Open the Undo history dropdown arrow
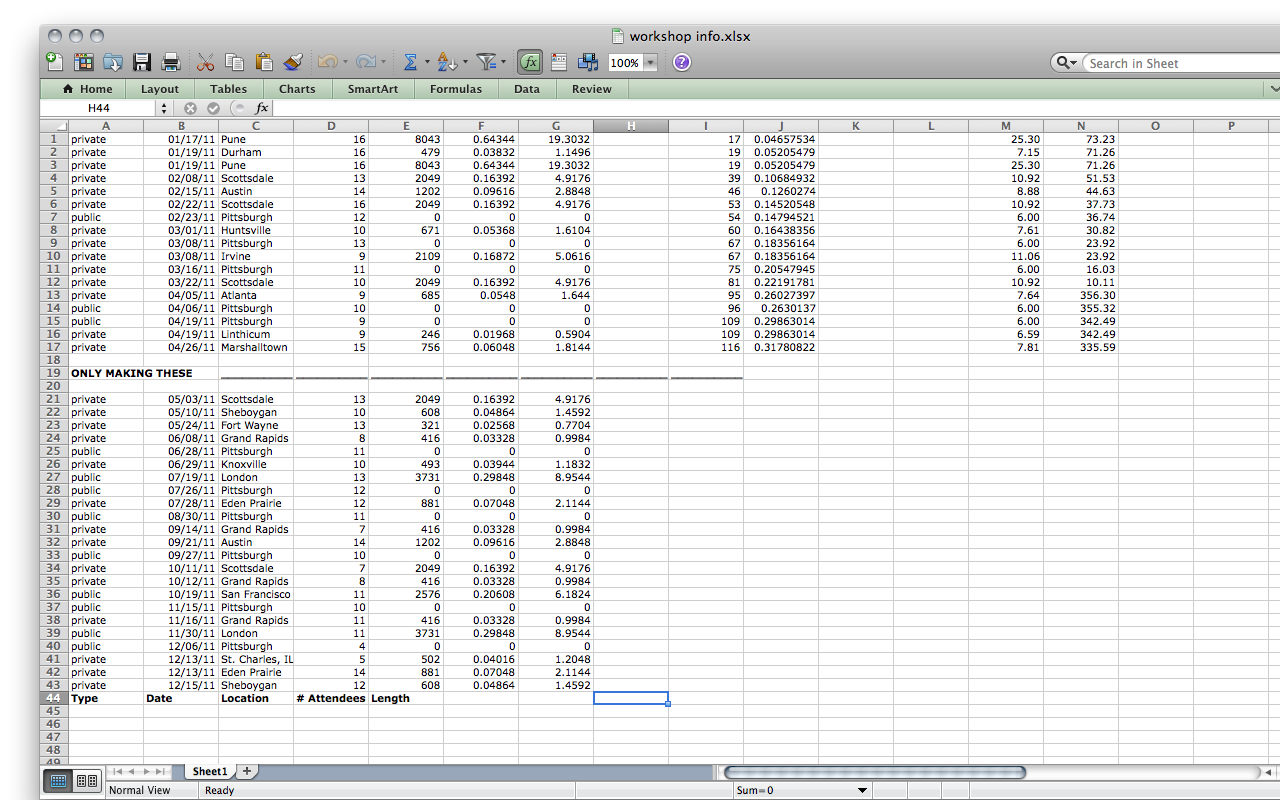1280x800 pixels. tap(345, 62)
